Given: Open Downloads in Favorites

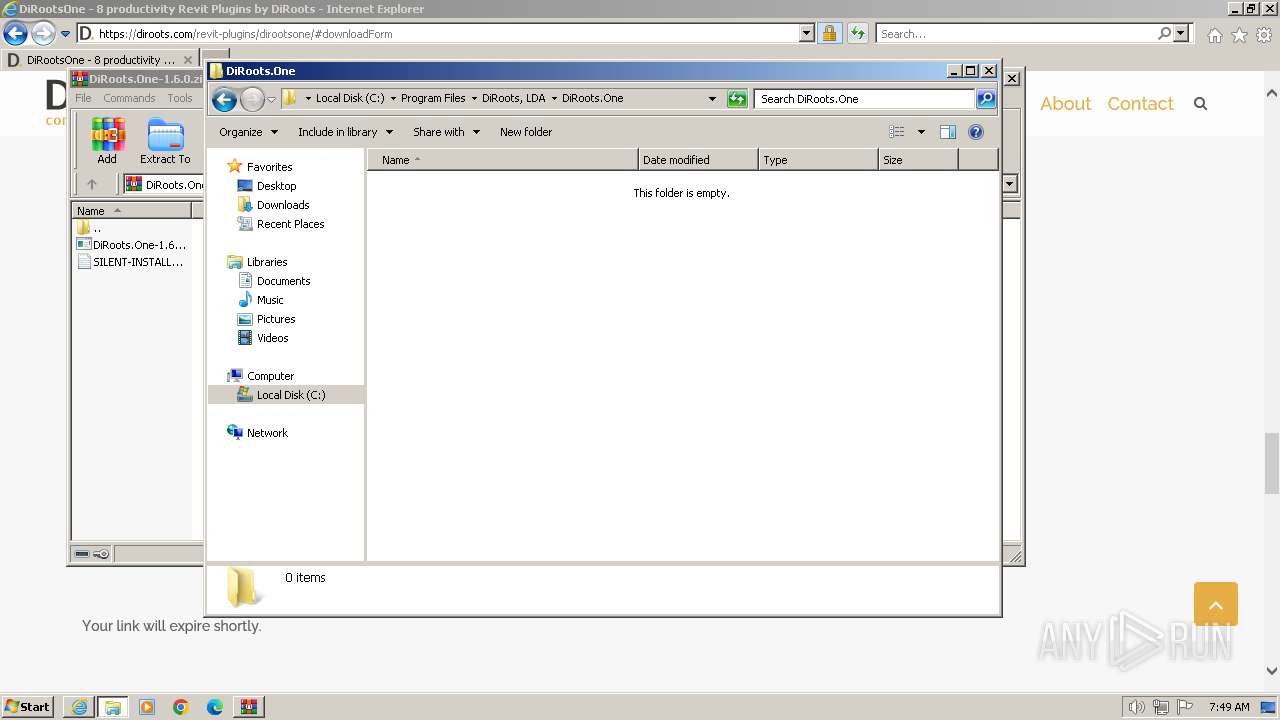Looking at the screenshot, I should coord(282,205).
